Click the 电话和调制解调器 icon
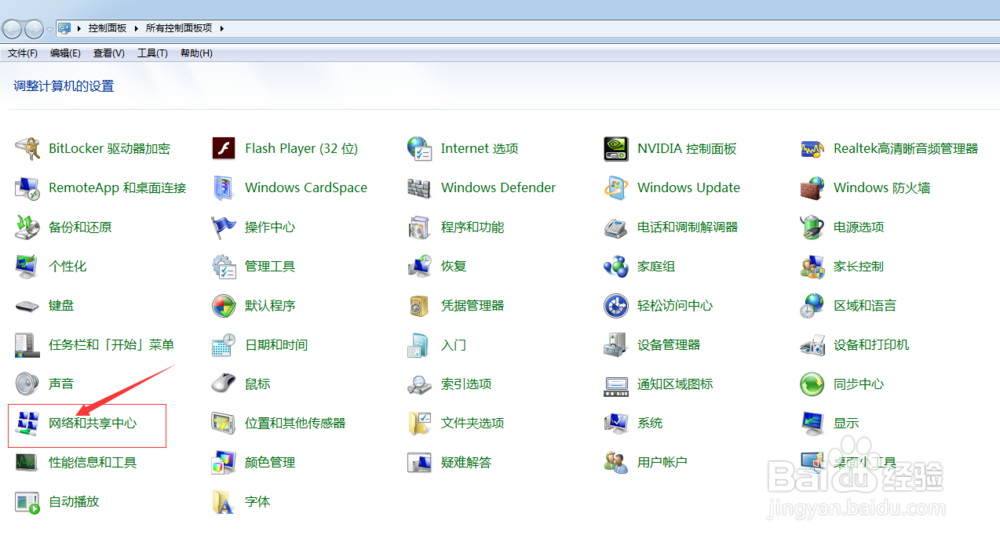1000x542 pixels. [615, 227]
